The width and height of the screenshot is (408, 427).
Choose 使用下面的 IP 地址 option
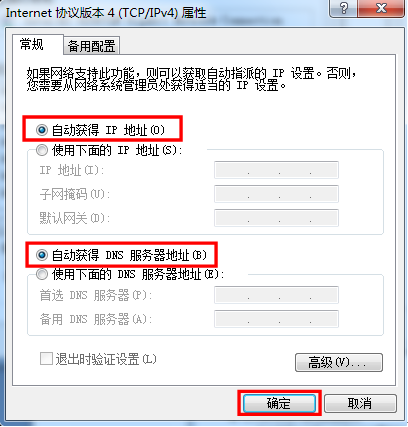coord(42,150)
